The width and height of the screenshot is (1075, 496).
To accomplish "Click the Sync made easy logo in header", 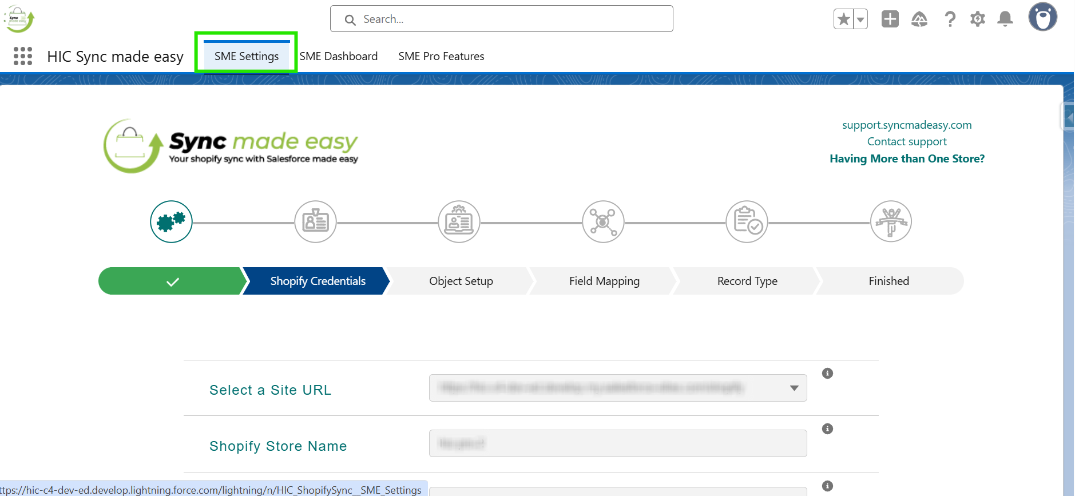I will click(19, 19).
